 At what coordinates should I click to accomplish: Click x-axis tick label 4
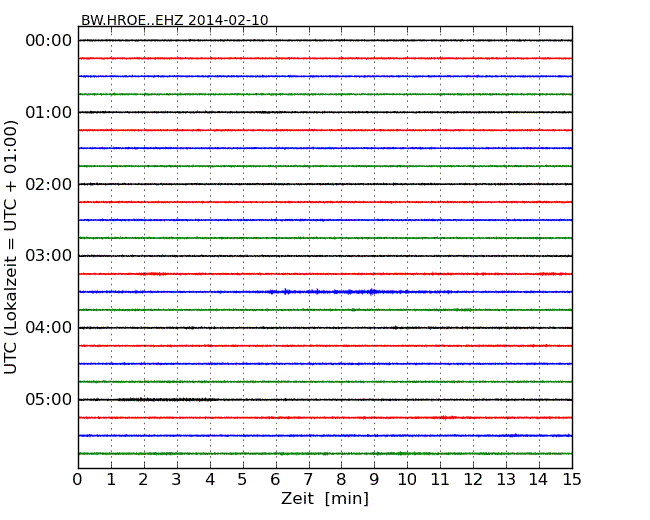pyautogui.click(x=210, y=480)
